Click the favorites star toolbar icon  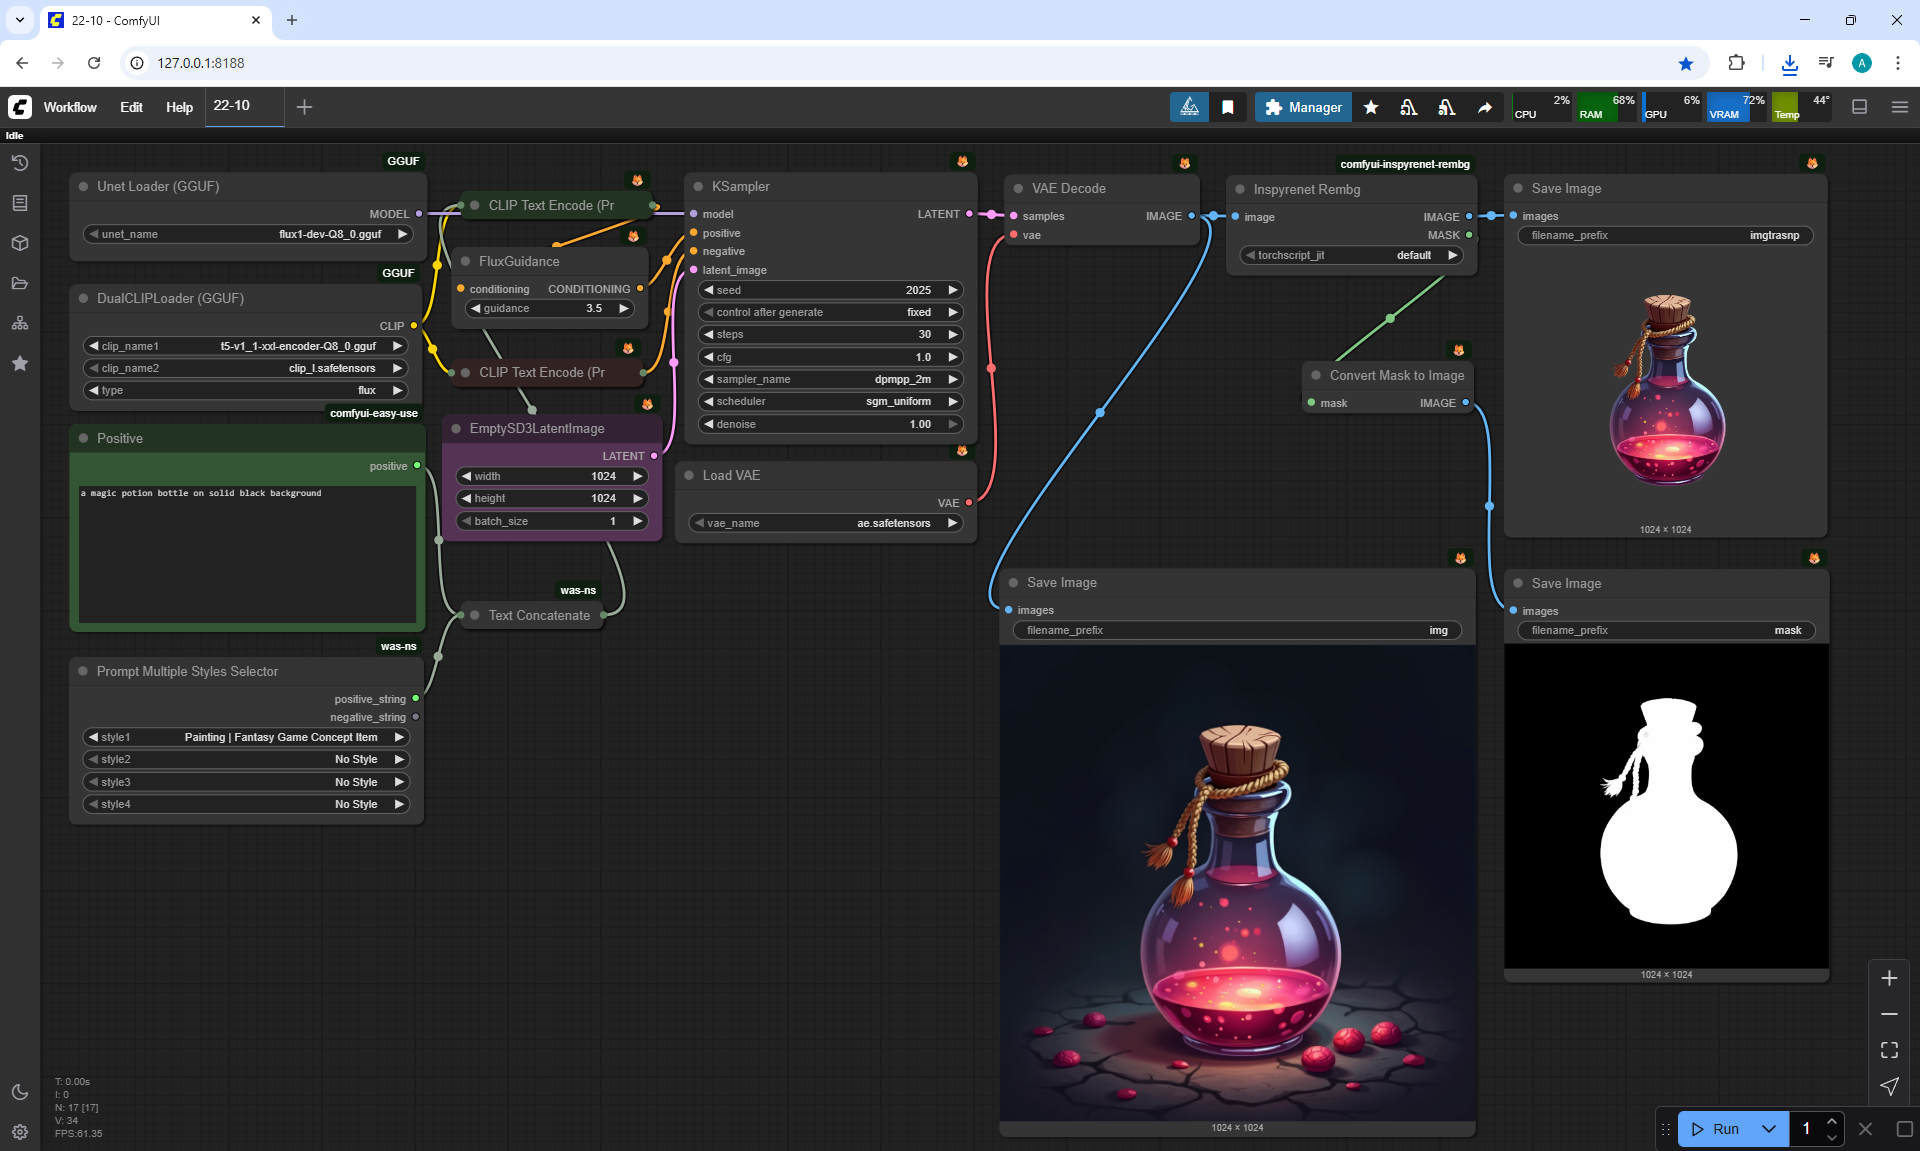tap(1371, 107)
